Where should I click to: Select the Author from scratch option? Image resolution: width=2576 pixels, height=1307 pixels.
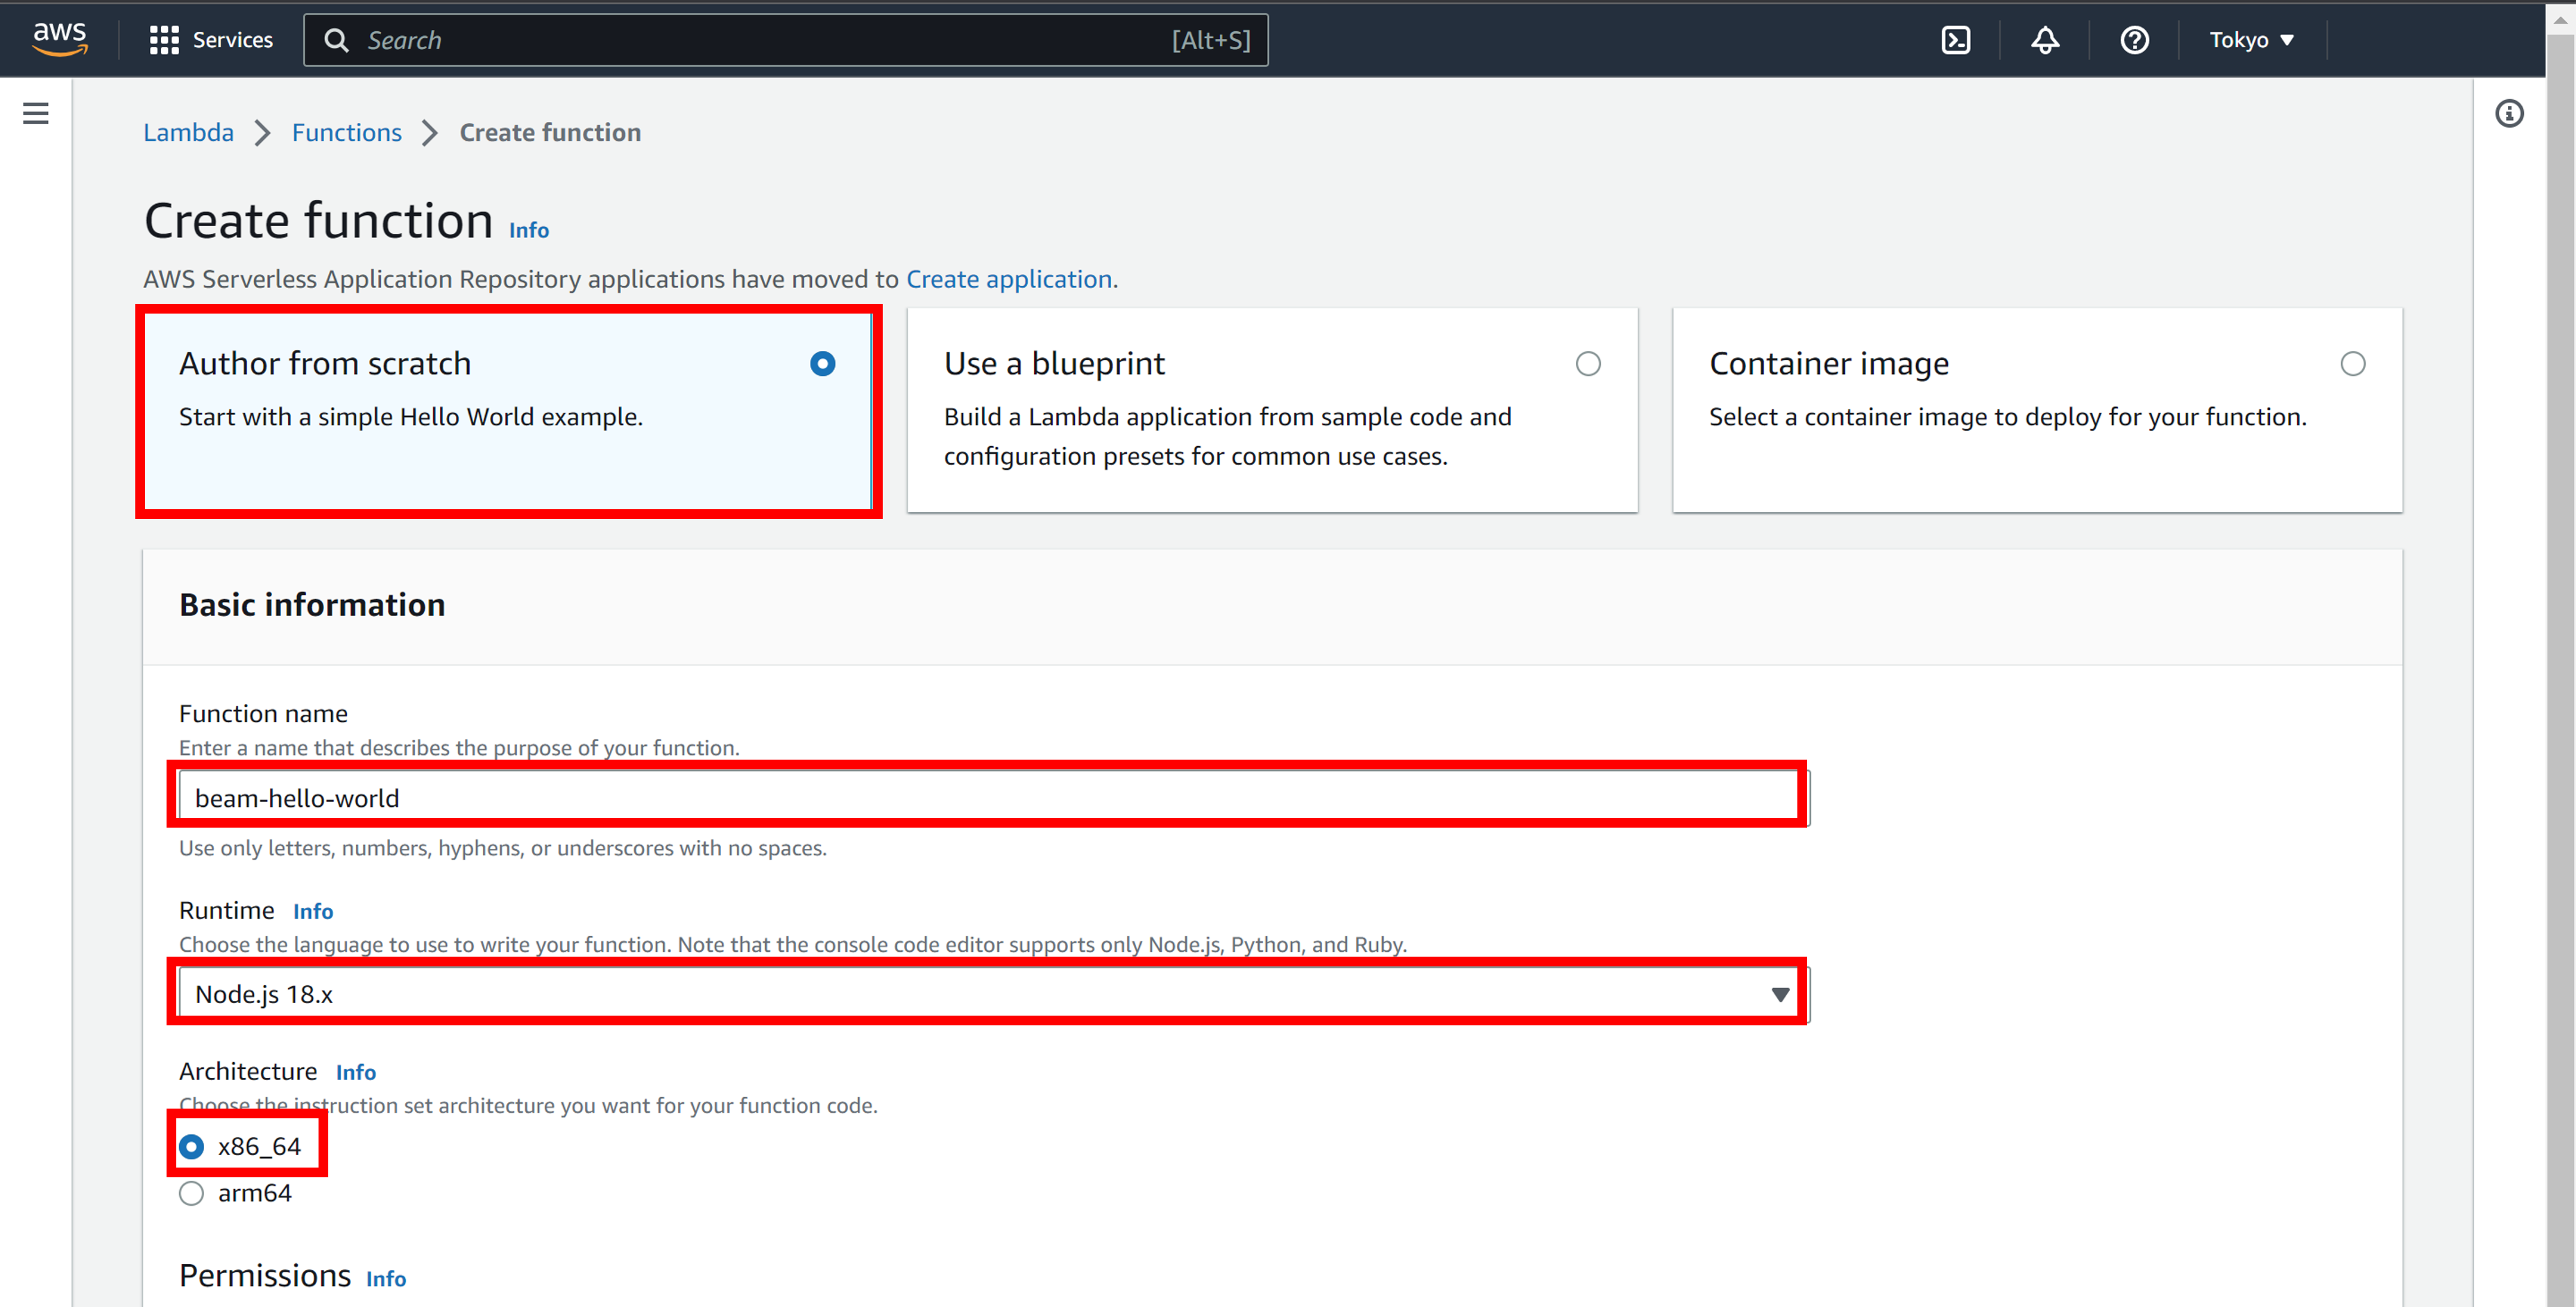tap(822, 364)
